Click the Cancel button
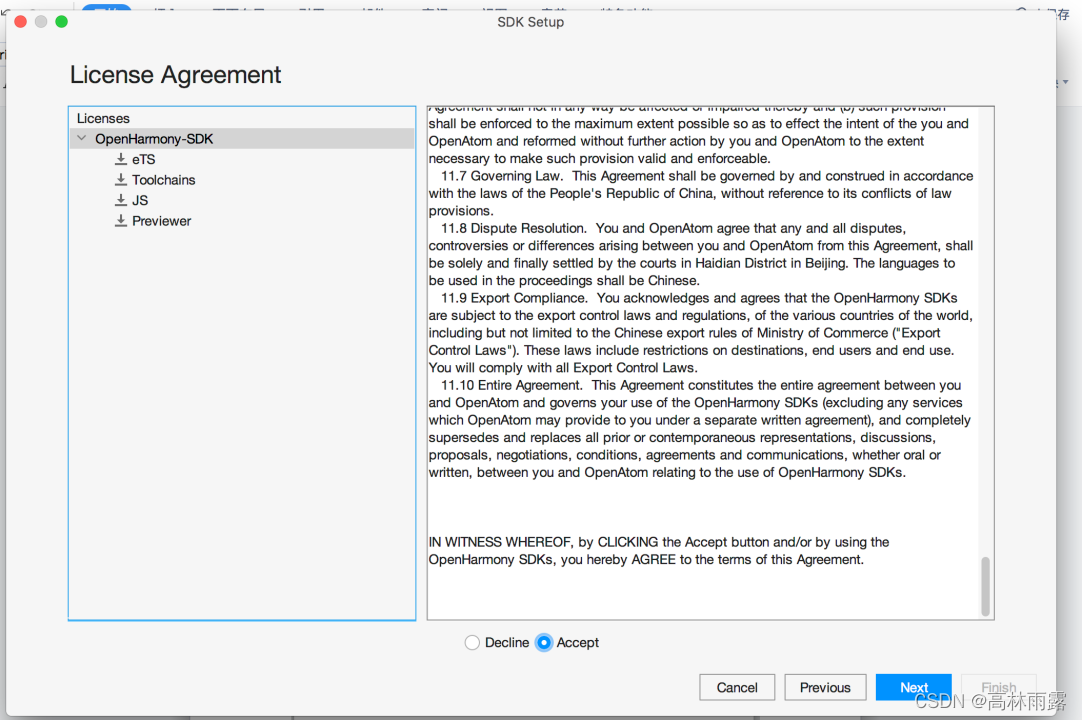The image size is (1082, 720). click(x=737, y=688)
